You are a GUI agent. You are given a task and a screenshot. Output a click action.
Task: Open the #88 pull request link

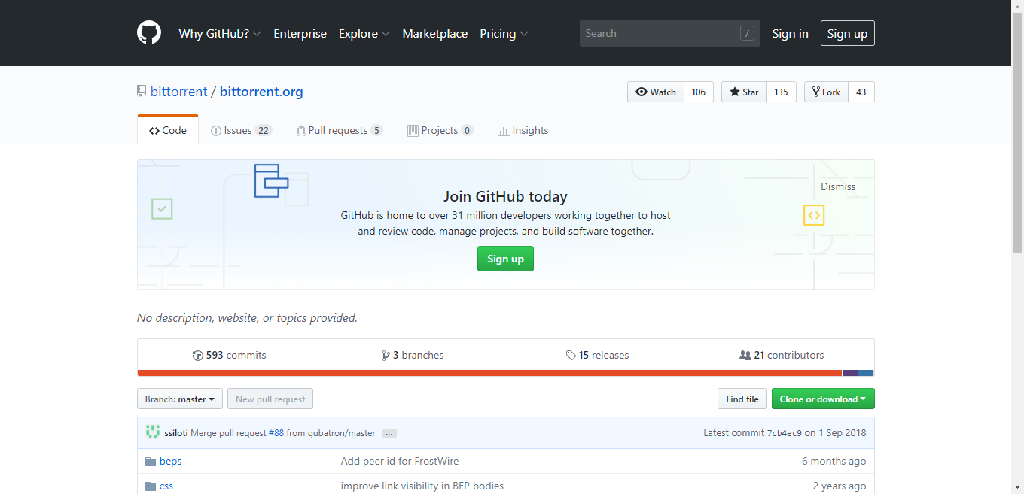(276, 433)
